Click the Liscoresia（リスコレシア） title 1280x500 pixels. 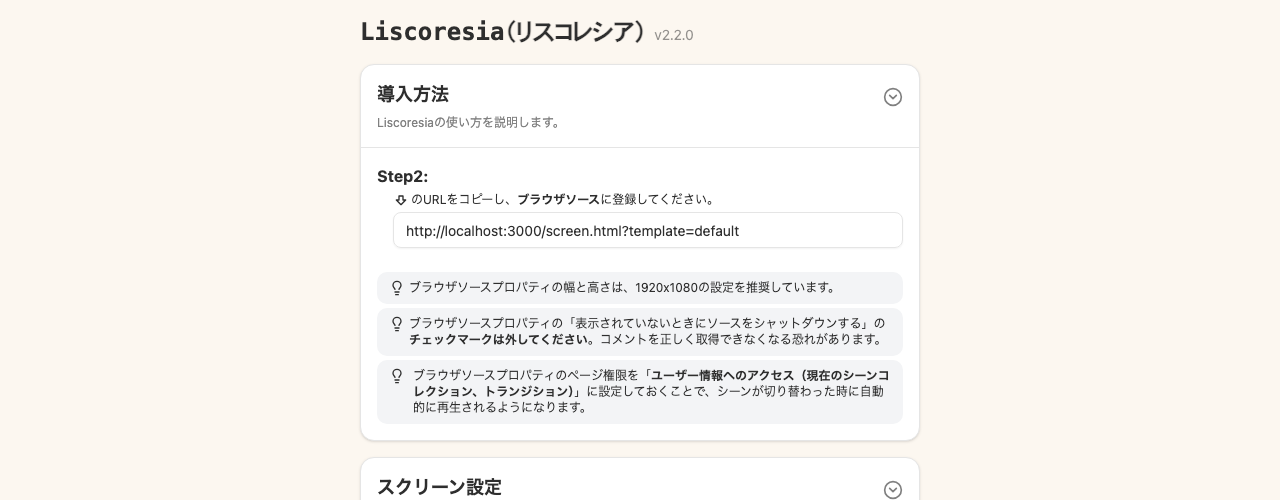tap(503, 31)
